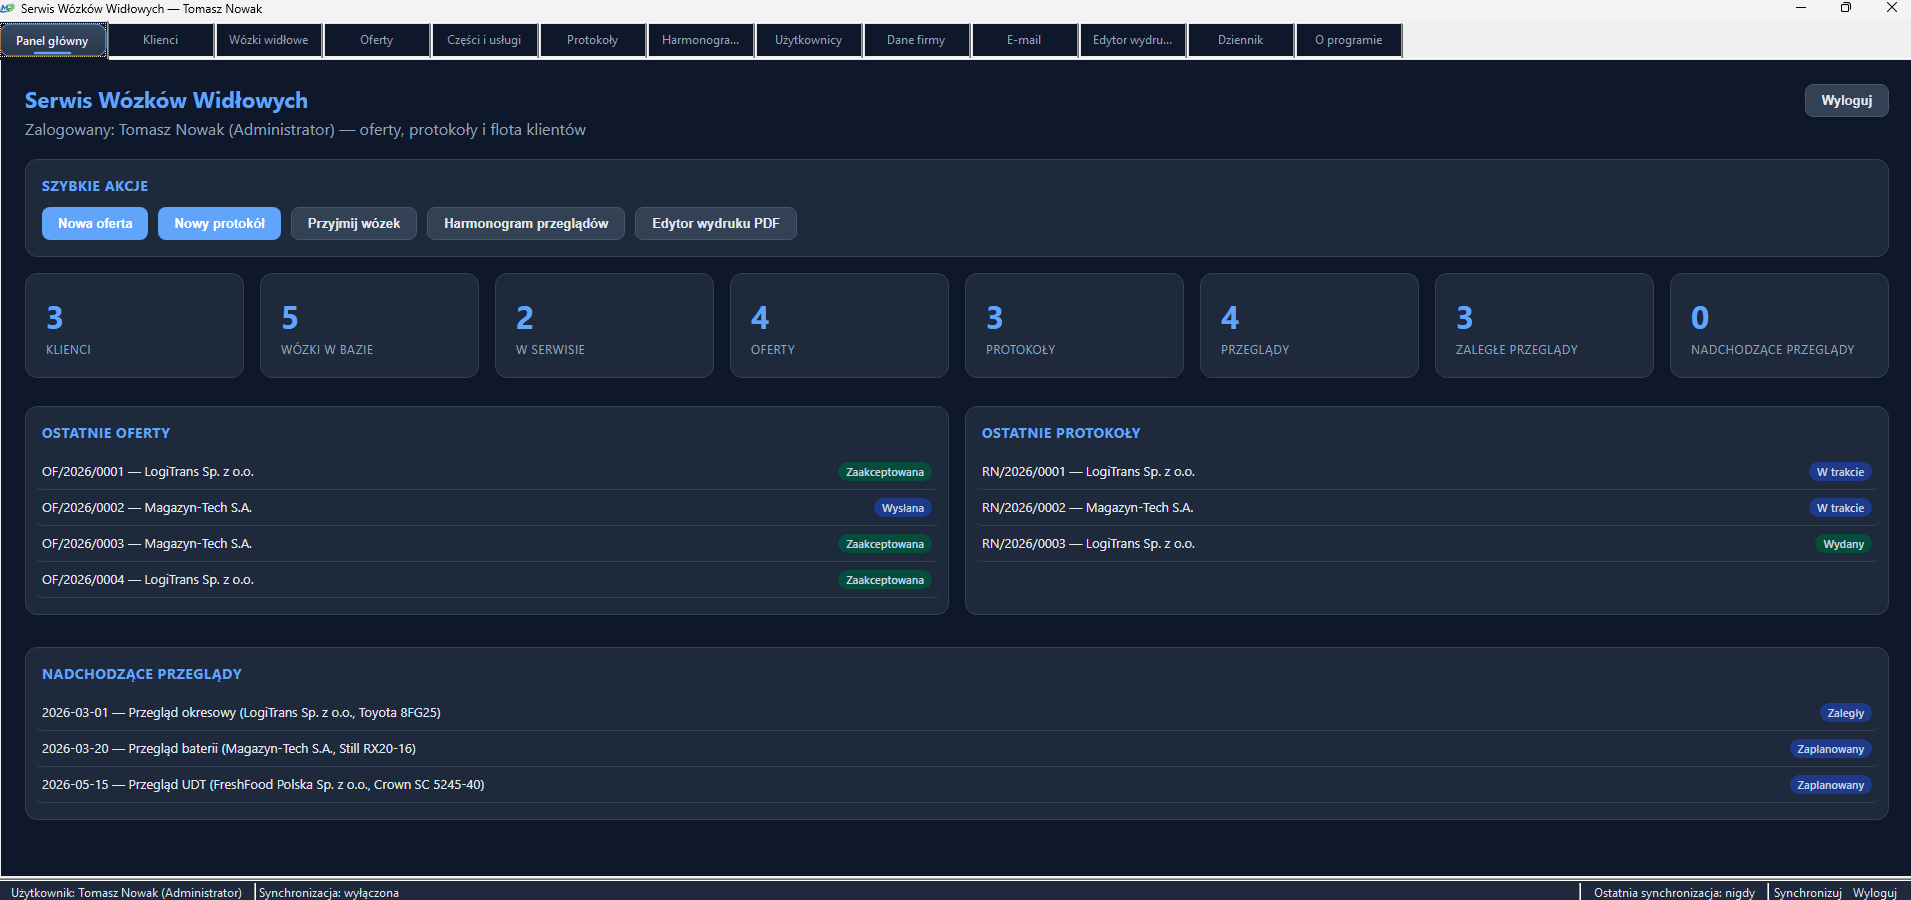Click Synchronizuj in the status bar
This screenshot has height=900, width=1911.
1807,893
